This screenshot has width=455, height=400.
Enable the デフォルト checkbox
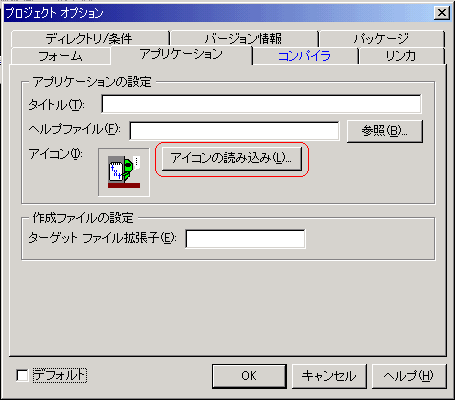[x=22, y=376]
